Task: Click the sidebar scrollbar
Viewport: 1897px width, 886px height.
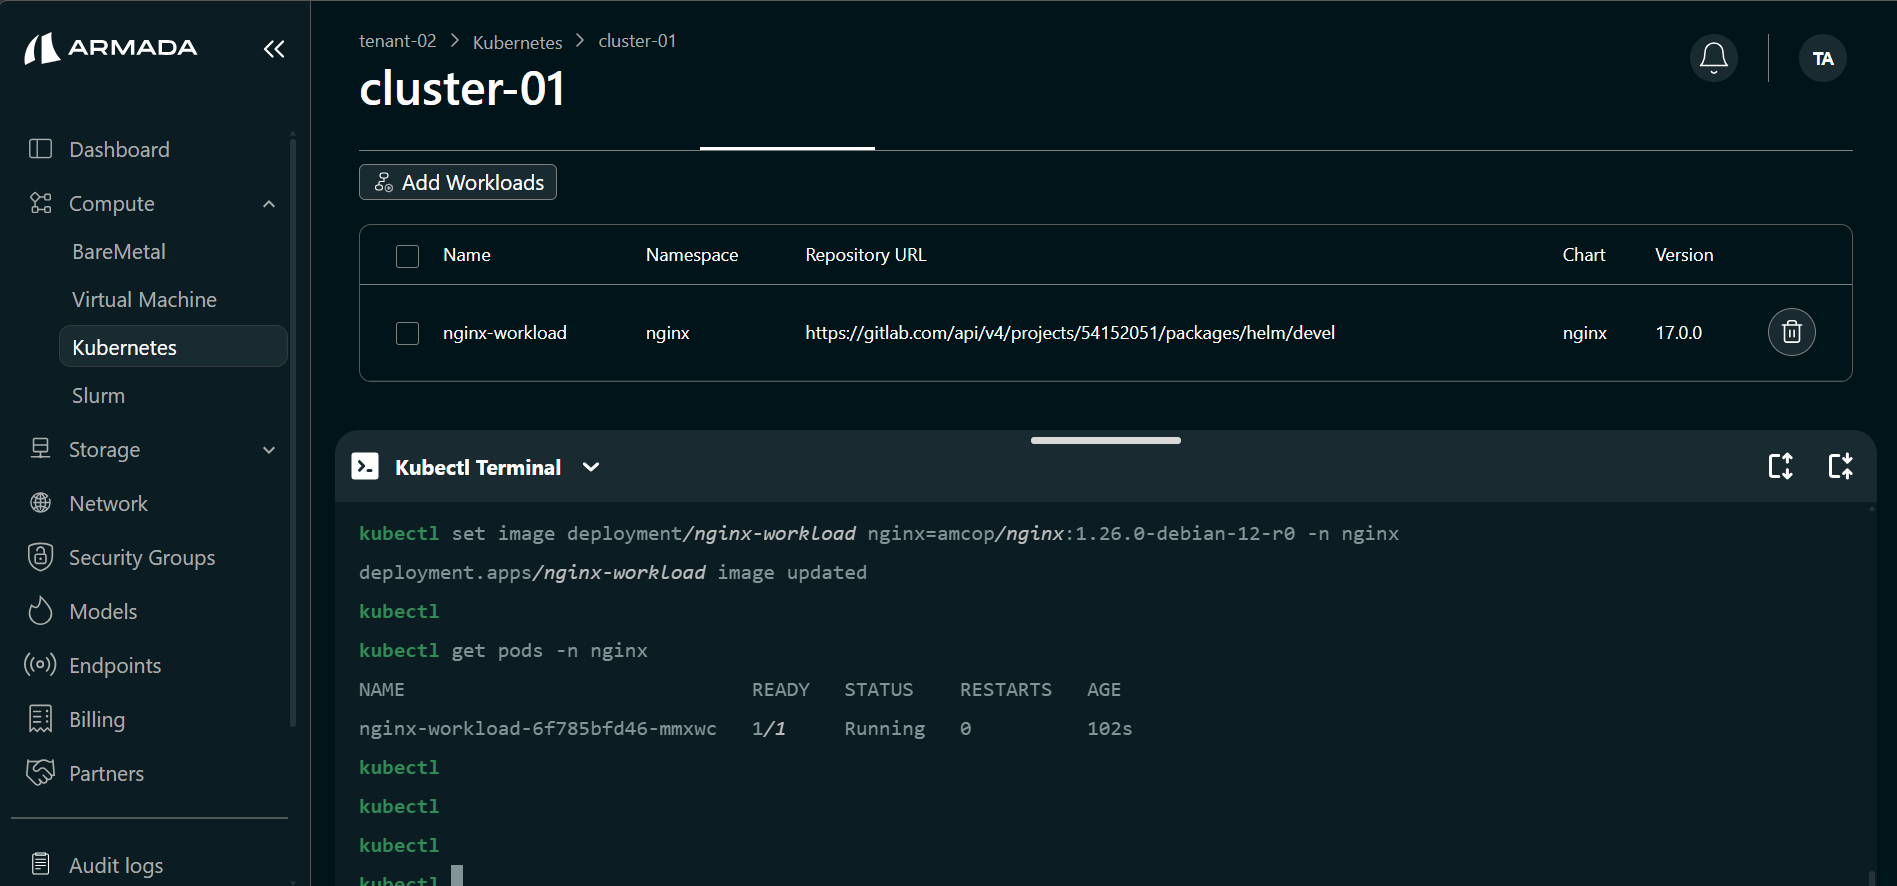Action: (293, 430)
